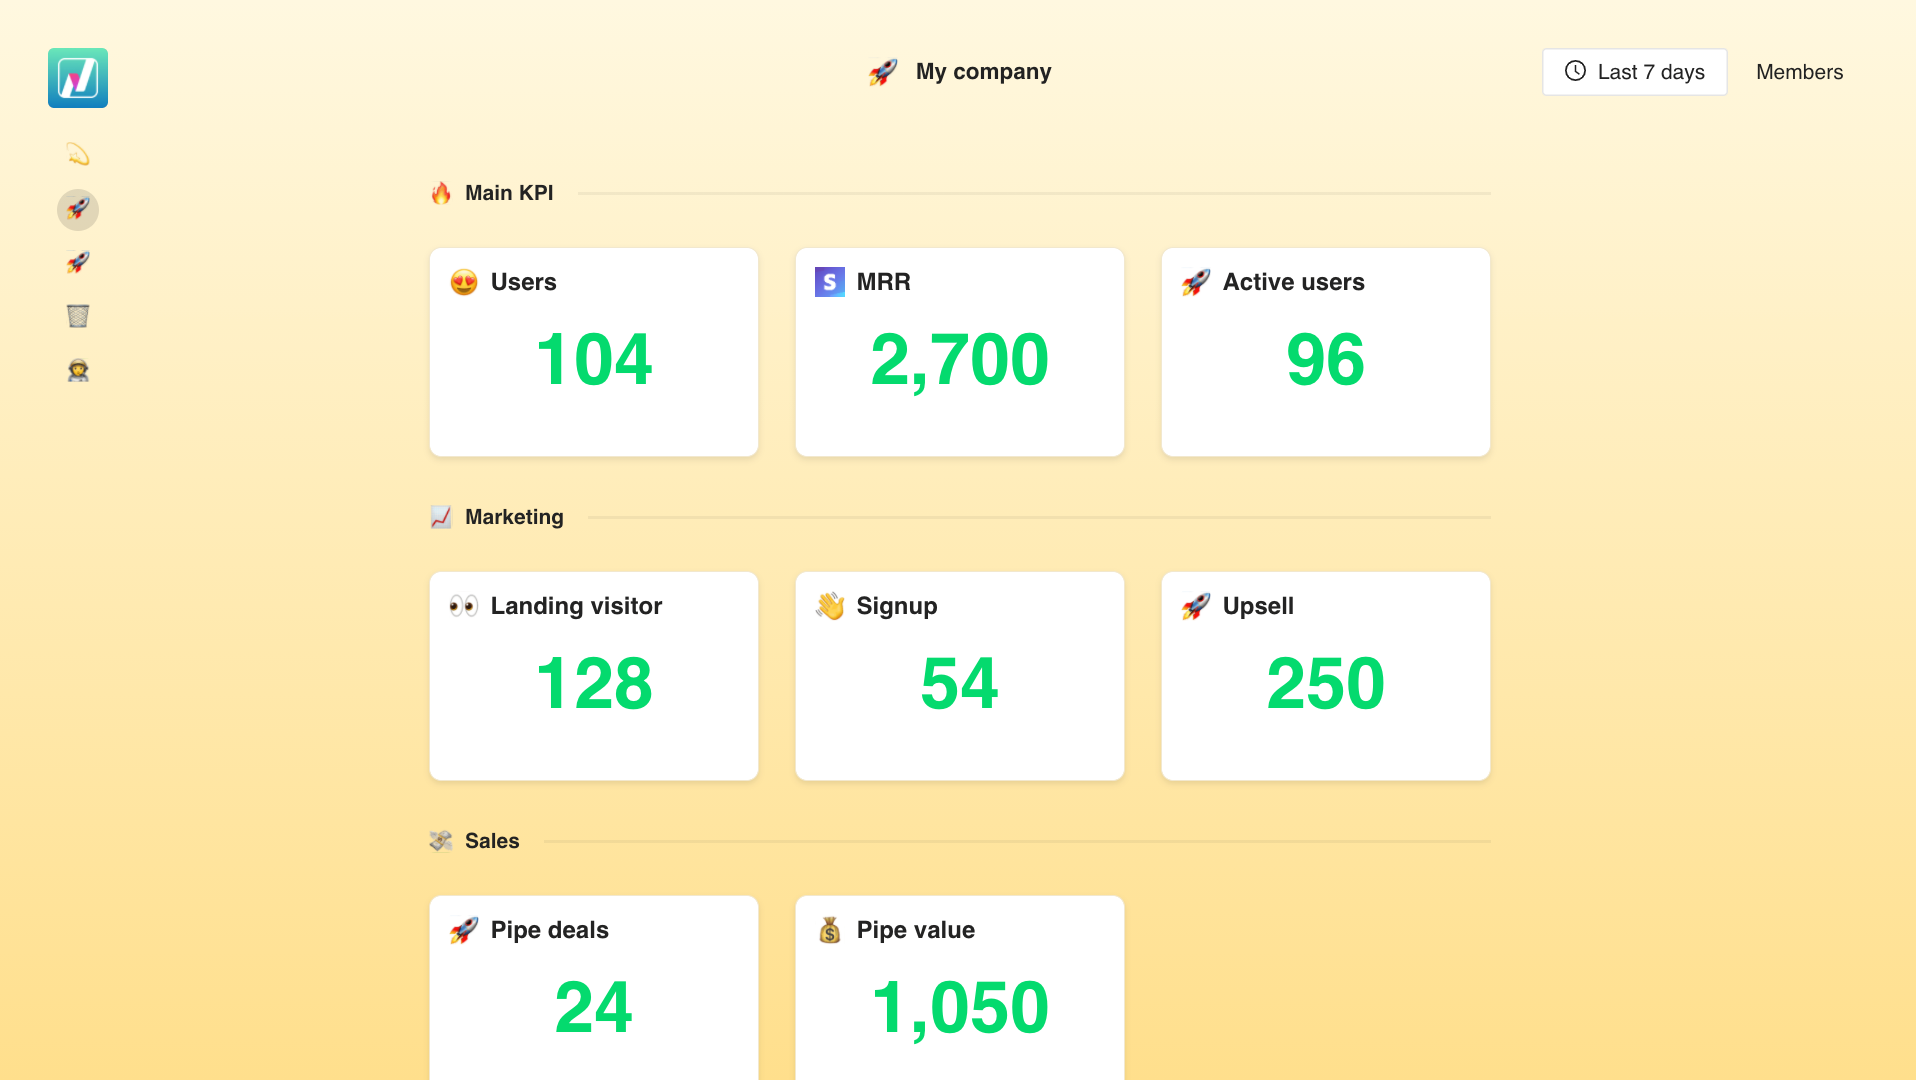
Task: Click the heart-eyes emoji on Users card
Action: 463,282
